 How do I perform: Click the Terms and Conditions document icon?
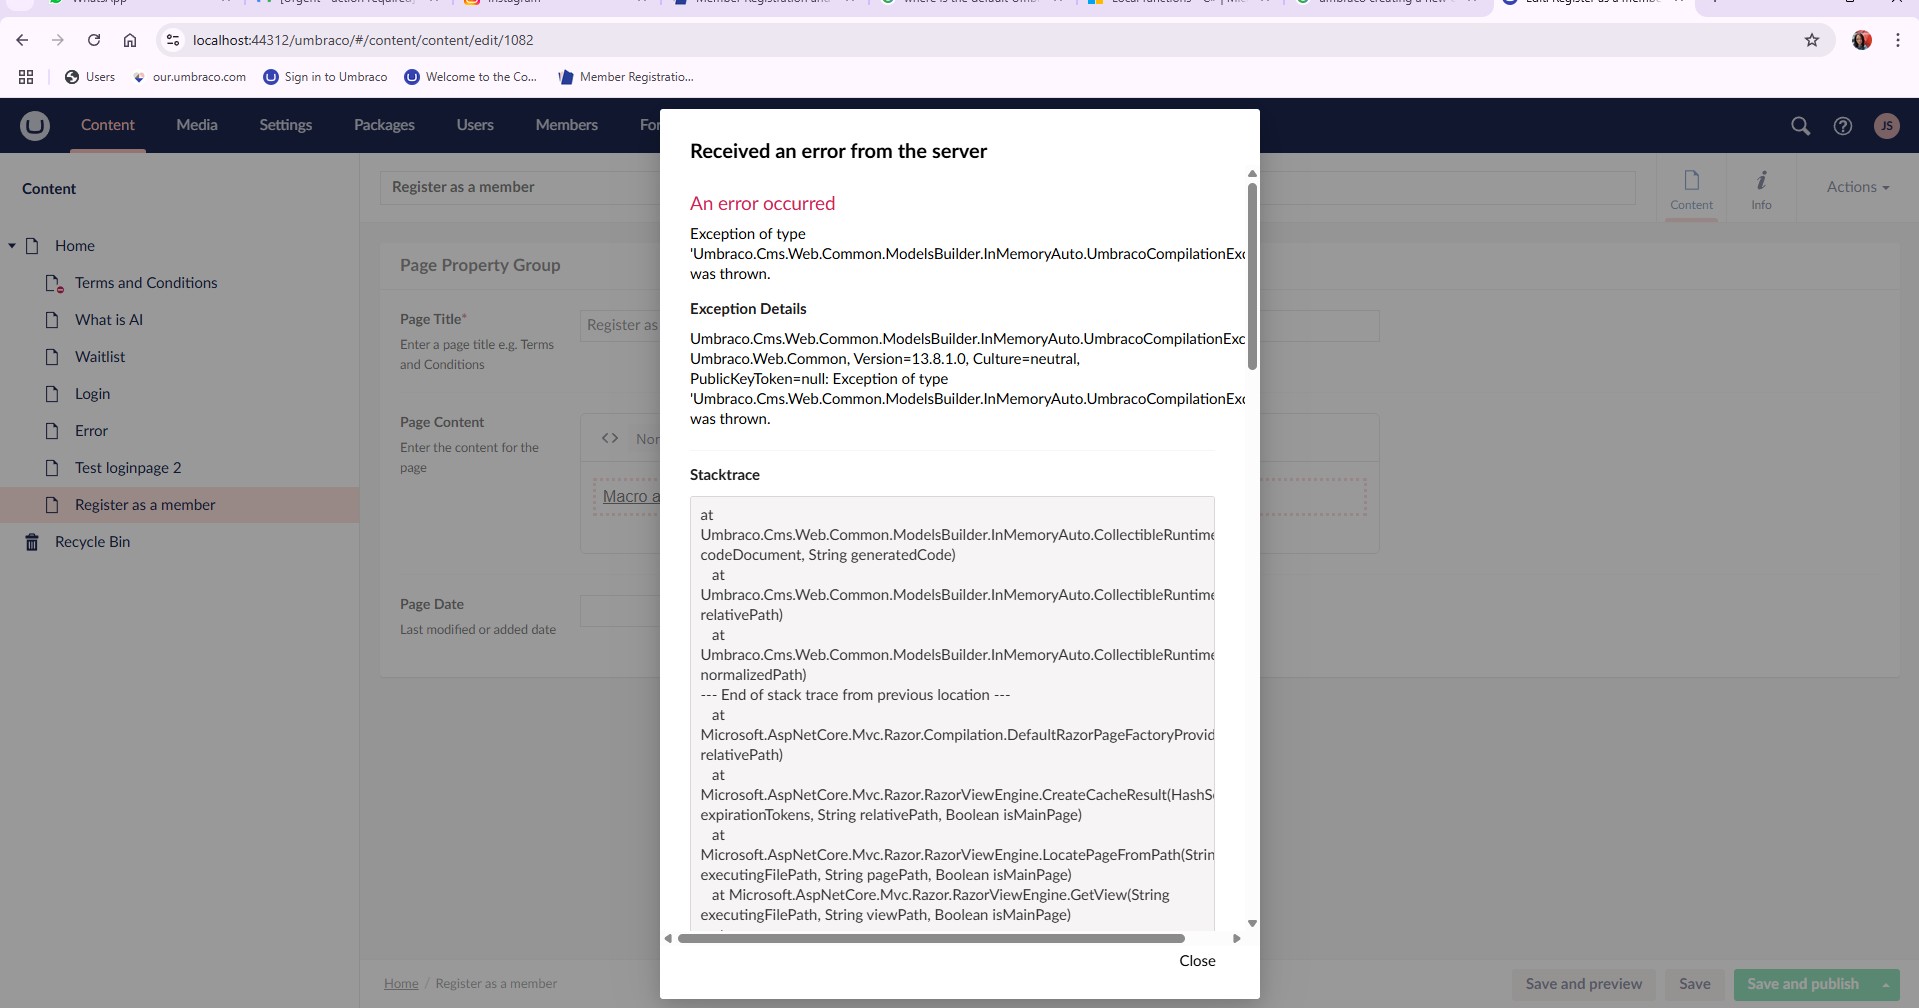click(54, 283)
